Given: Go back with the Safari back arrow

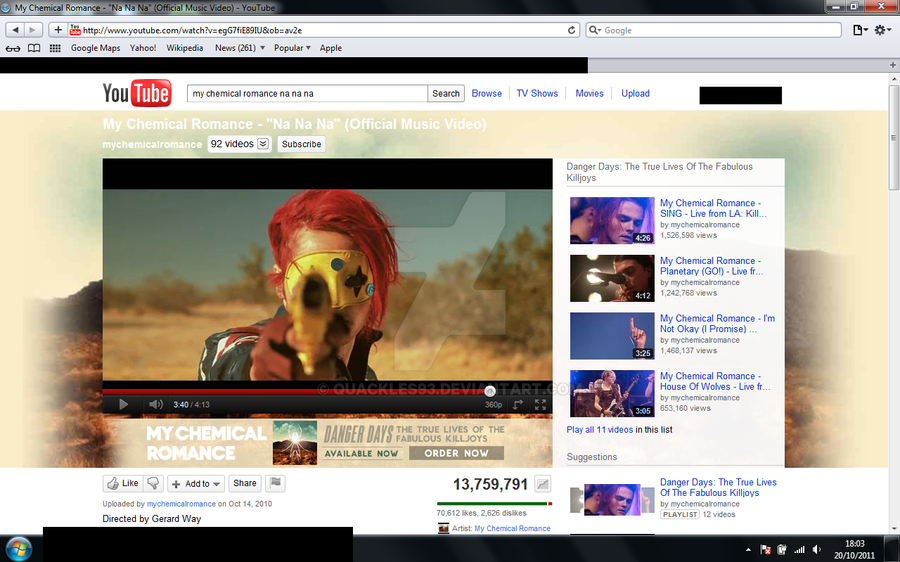Looking at the screenshot, I should pyautogui.click(x=15, y=30).
